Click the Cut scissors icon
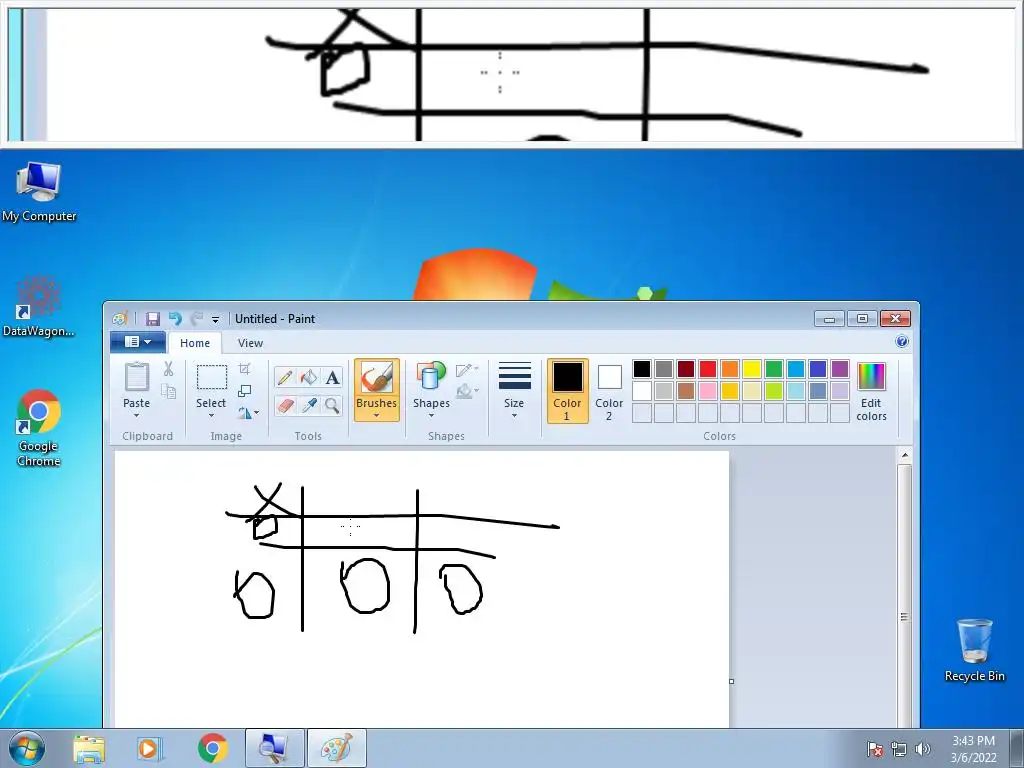 (x=168, y=369)
